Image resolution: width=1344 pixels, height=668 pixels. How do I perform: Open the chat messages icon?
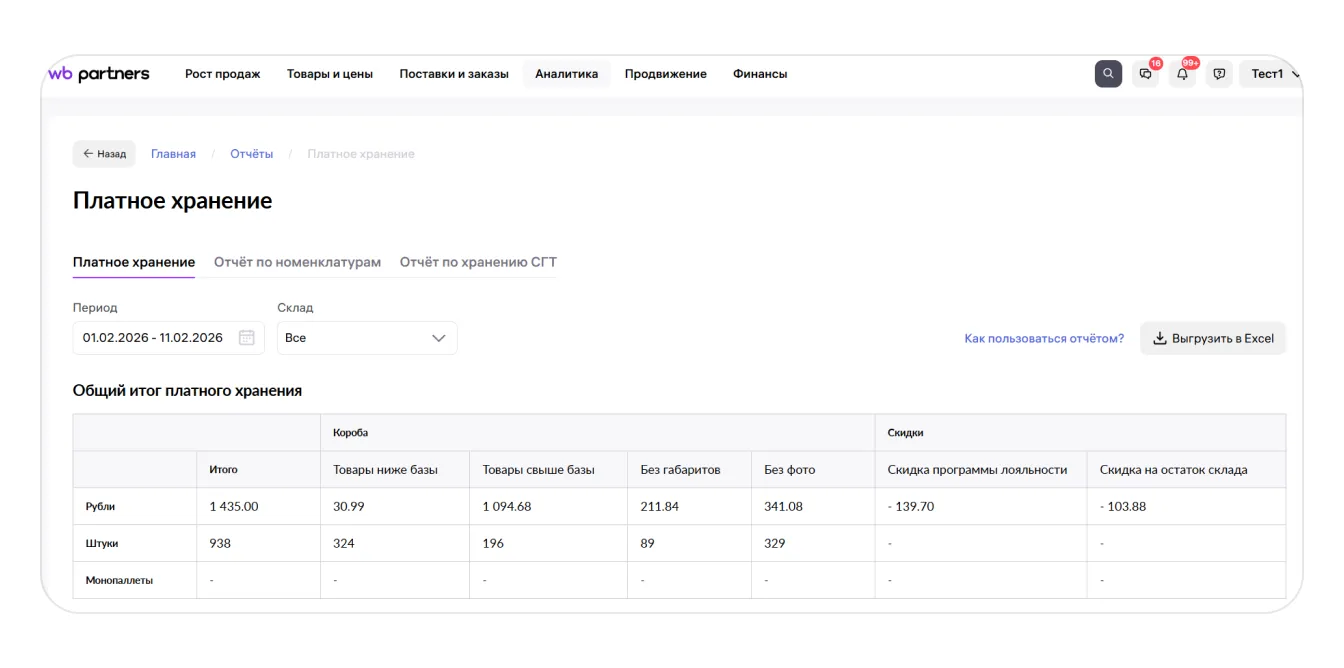pos(1145,74)
